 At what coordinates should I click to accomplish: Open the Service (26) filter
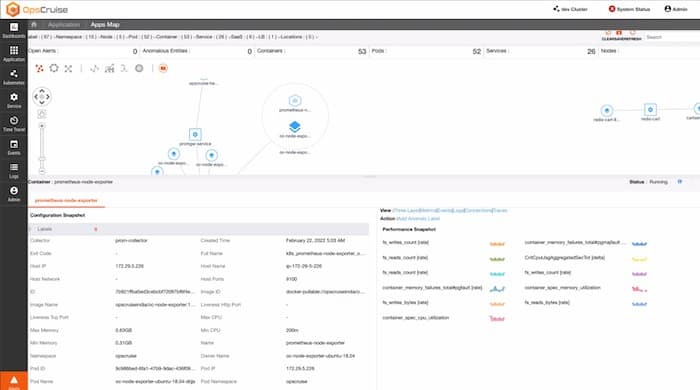211,37
